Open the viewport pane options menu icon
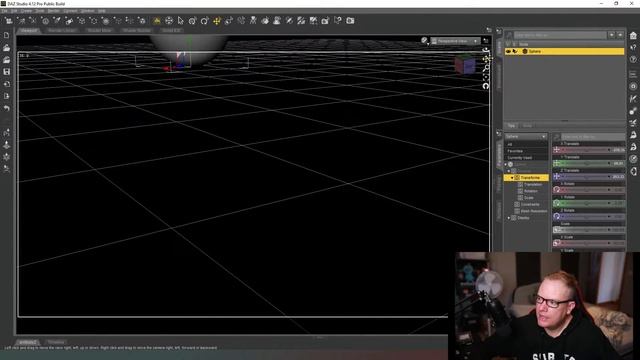 coord(489,30)
